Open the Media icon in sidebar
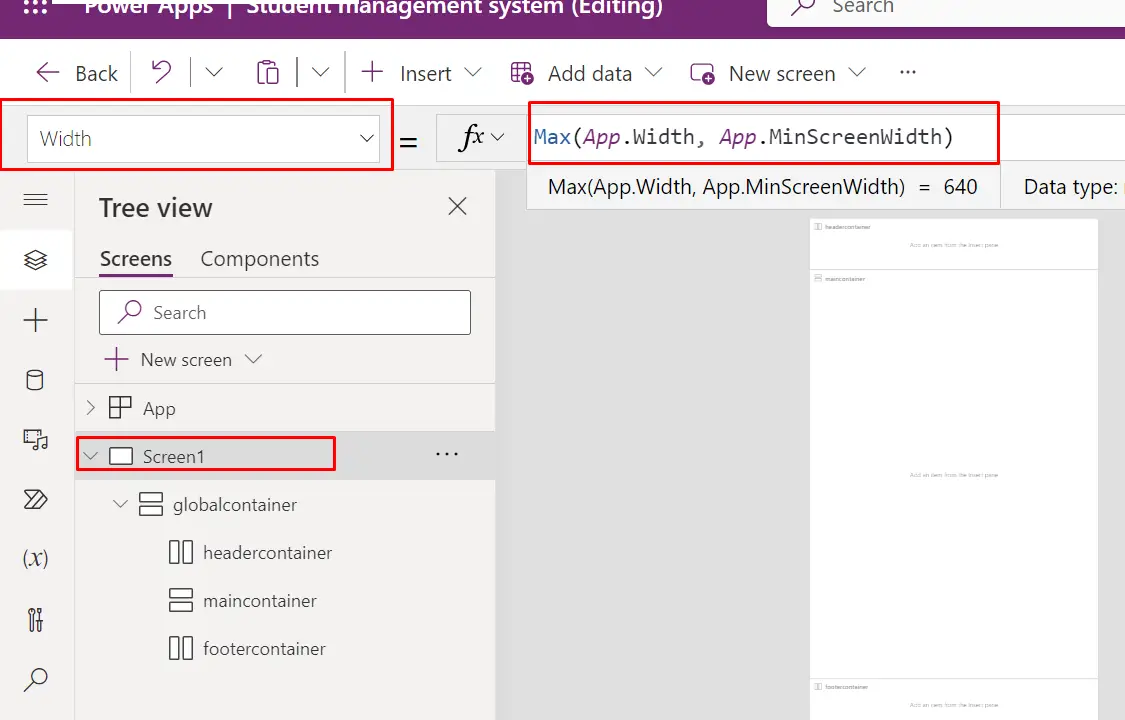Viewport: 1125px width, 720px height. (36, 439)
